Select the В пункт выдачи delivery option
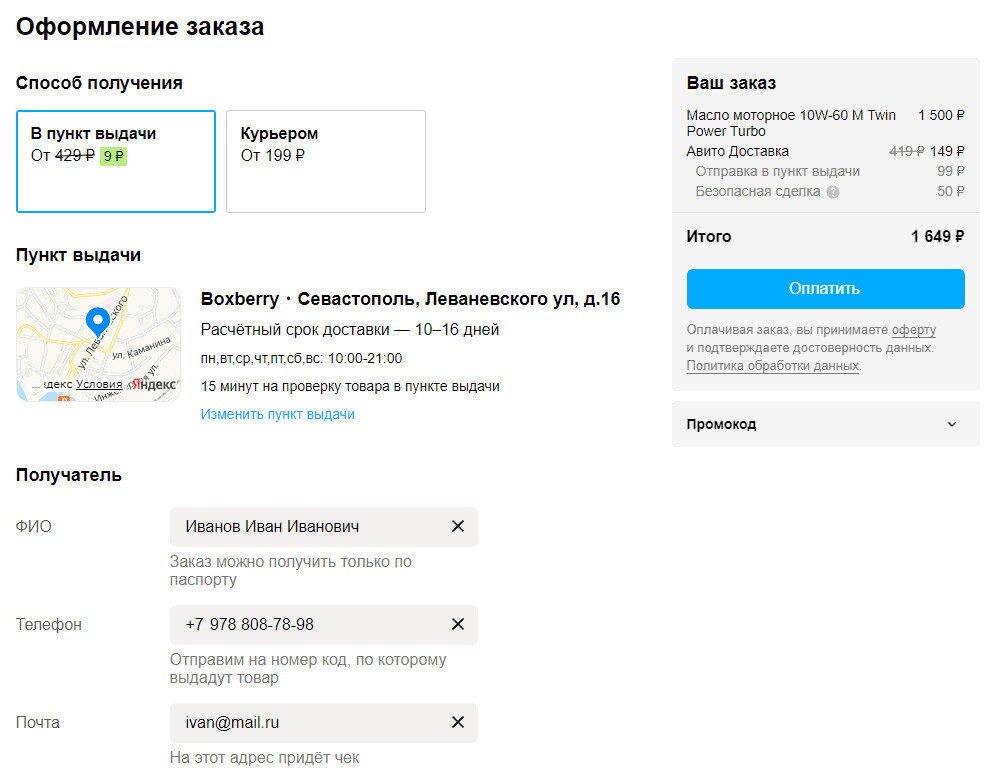 [116, 161]
